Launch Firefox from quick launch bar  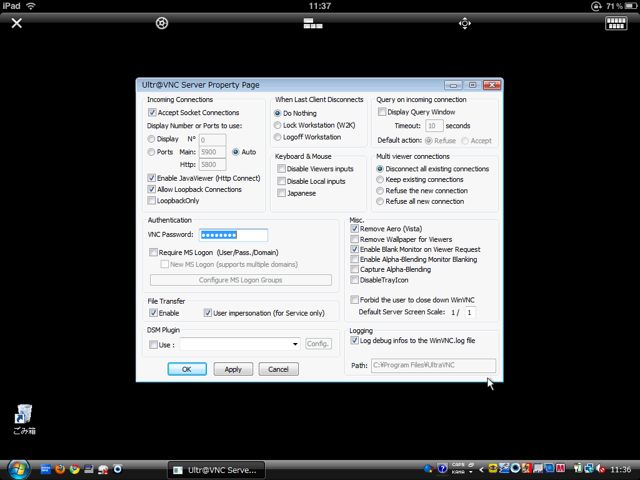[60, 469]
